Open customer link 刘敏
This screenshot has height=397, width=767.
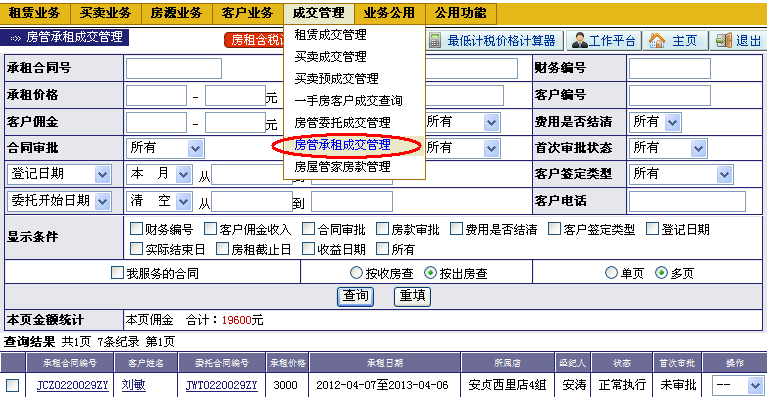click(x=134, y=385)
